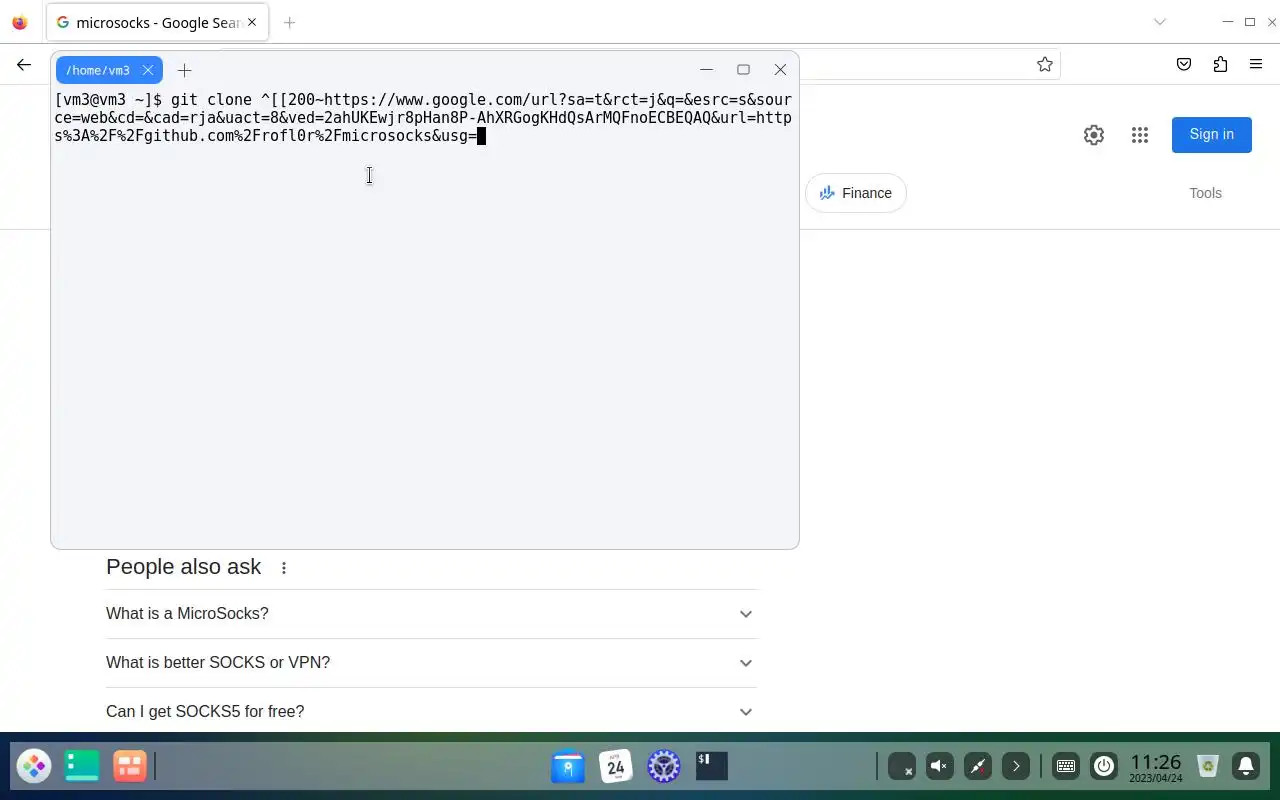The height and width of the screenshot is (800, 1280).
Task: Open the orange multitasking view icon
Action: coord(130,767)
